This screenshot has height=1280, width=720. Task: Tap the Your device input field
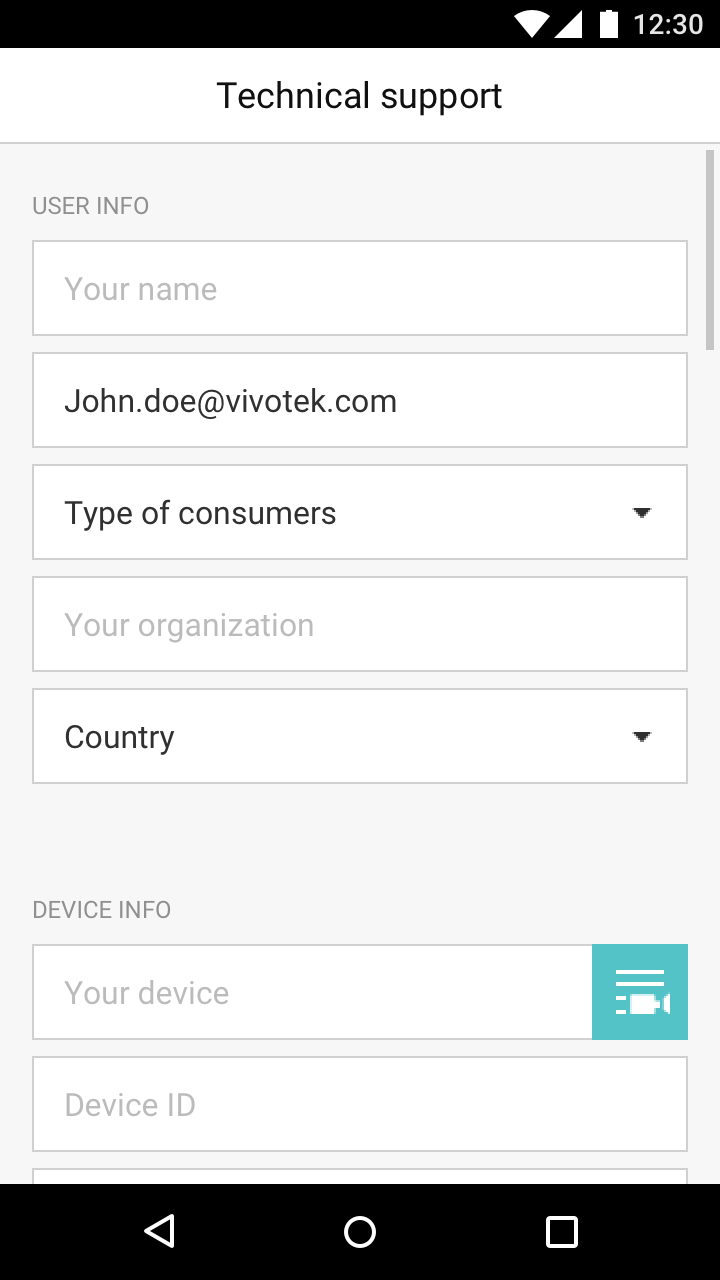(312, 992)
